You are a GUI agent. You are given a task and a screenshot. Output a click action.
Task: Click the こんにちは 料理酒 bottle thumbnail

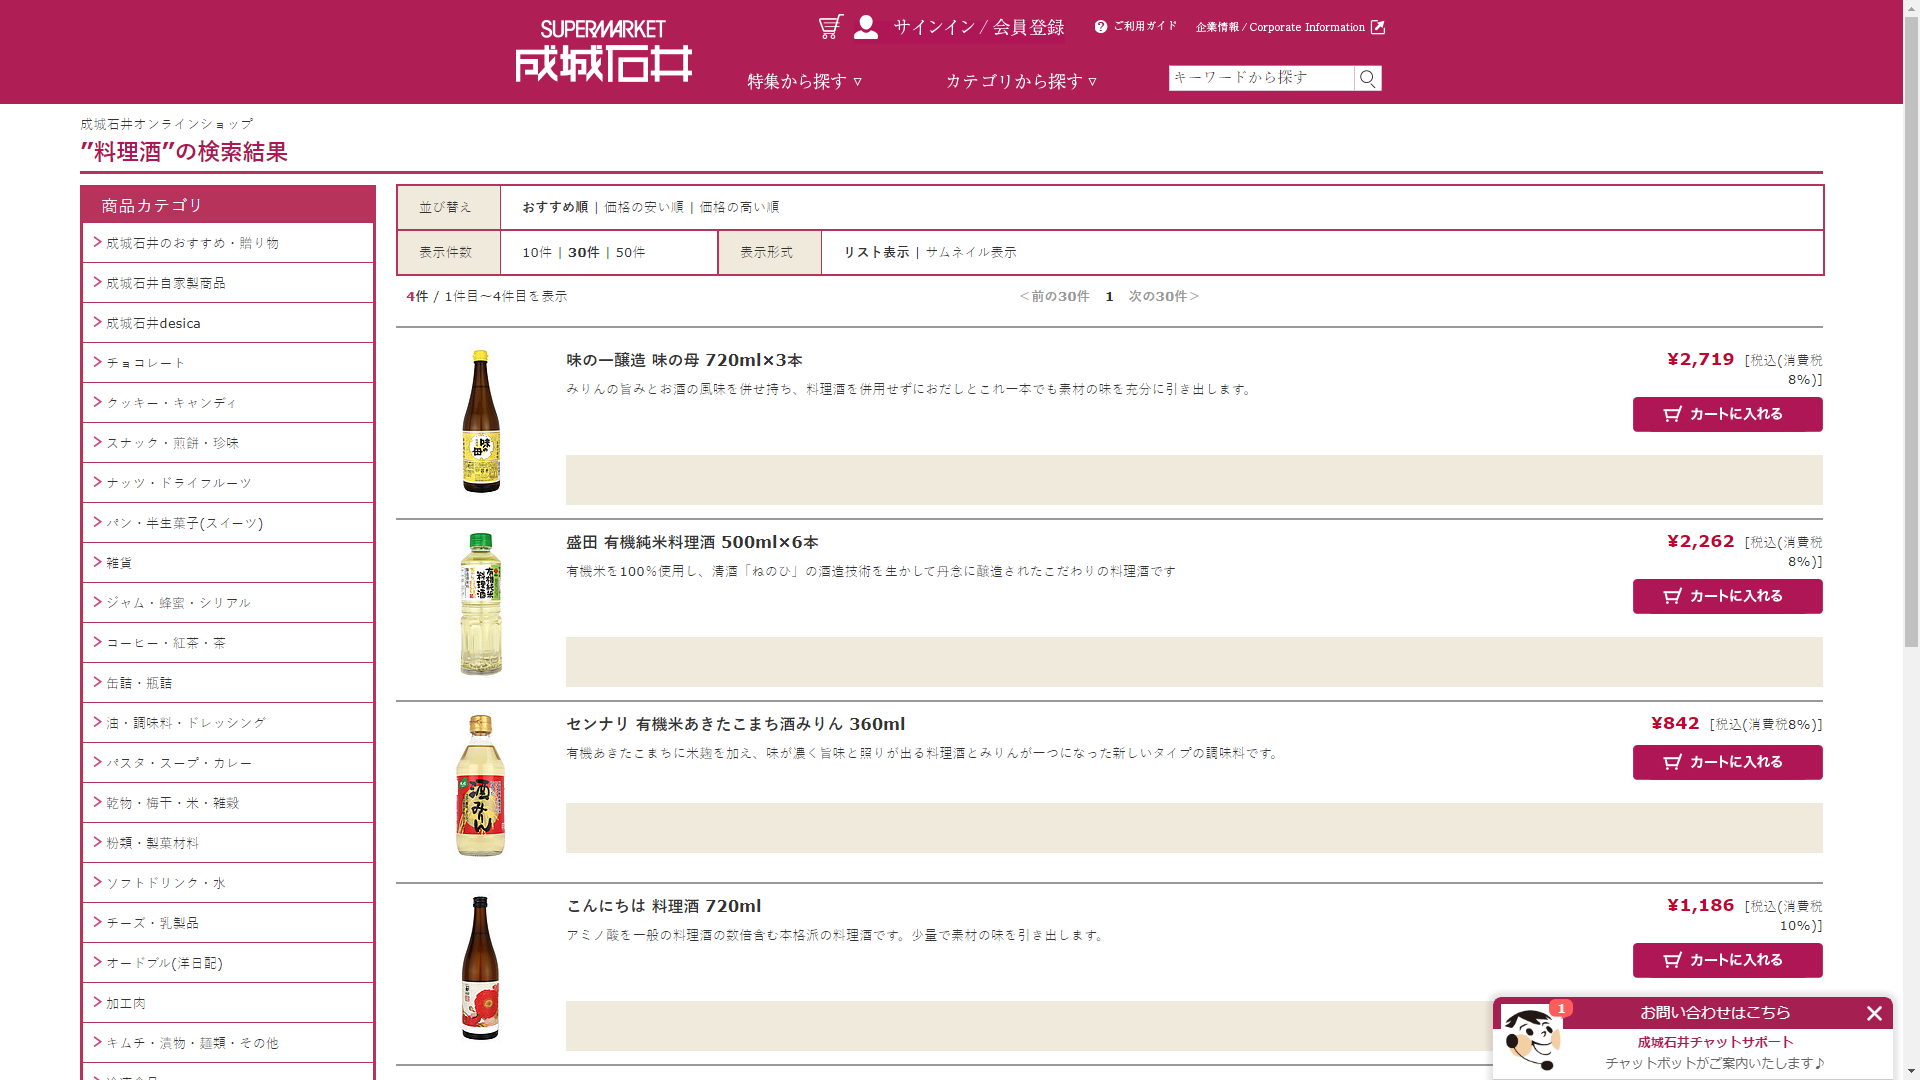click(481, 967)
